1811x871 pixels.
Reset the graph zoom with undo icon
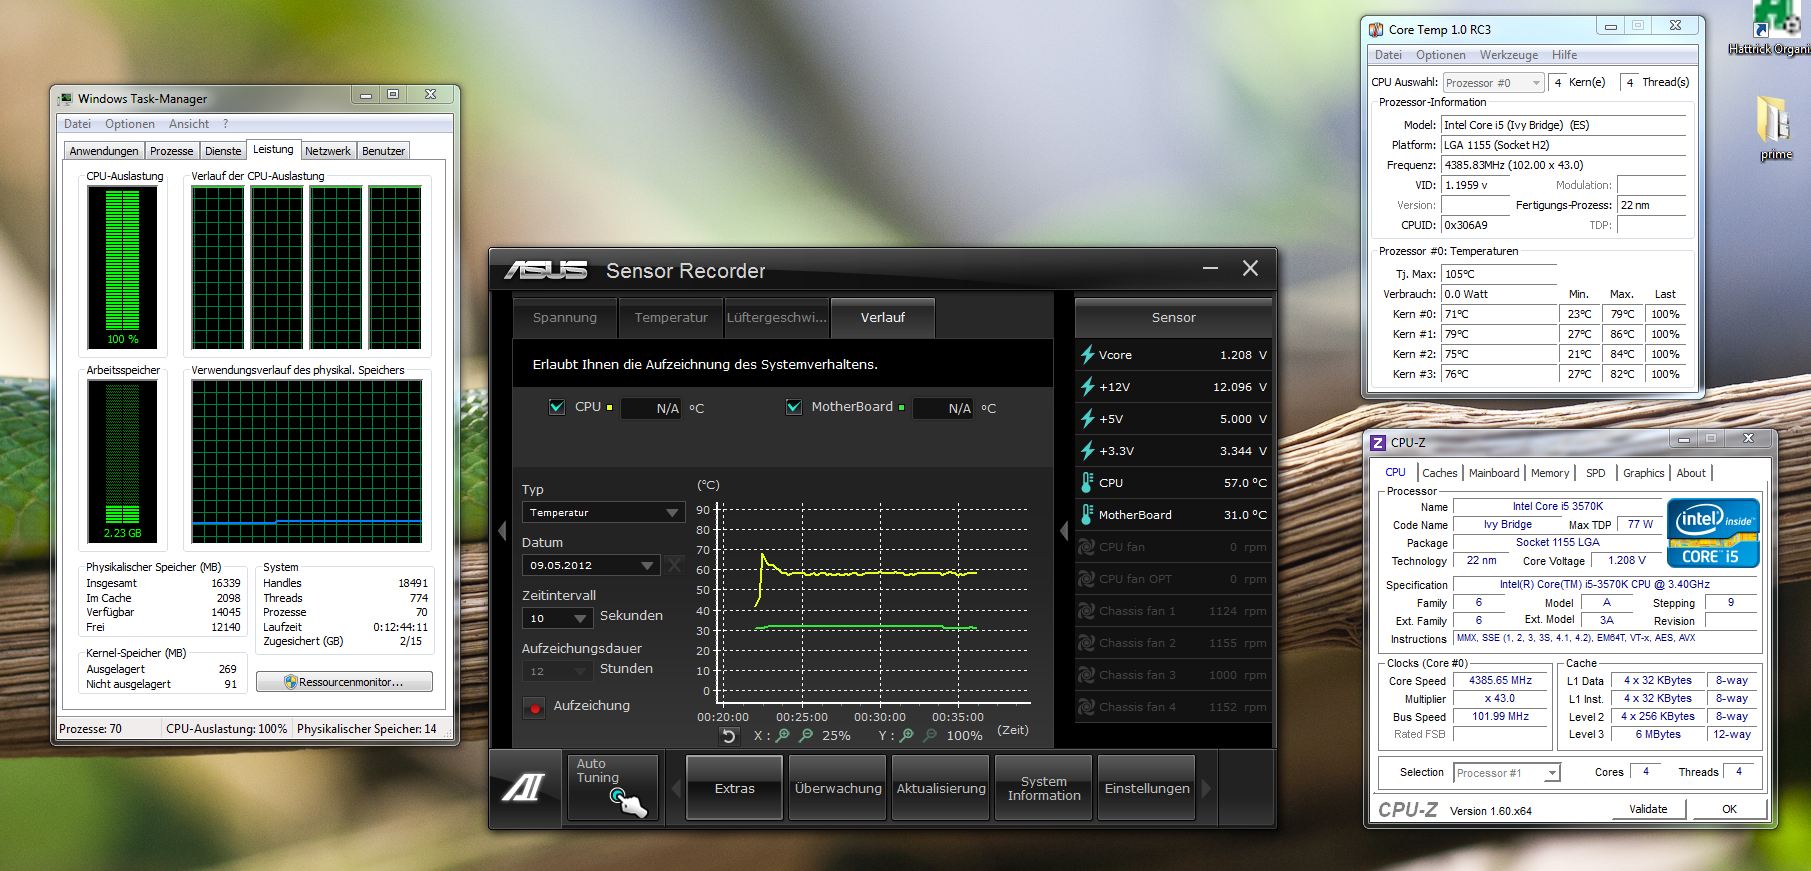point(729,736)
